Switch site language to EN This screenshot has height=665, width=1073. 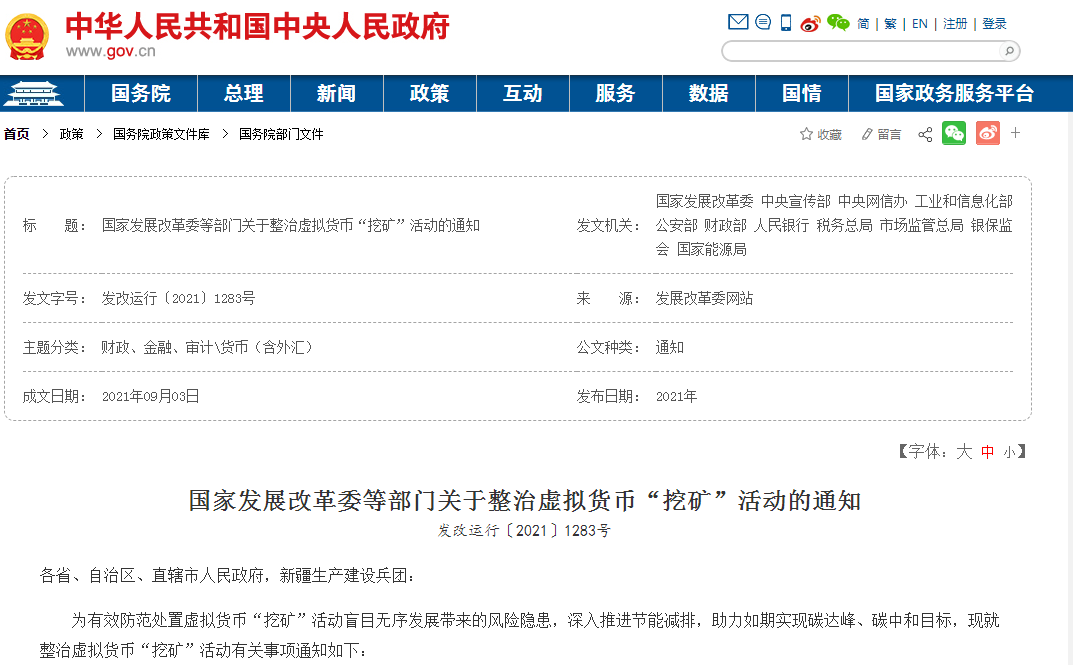918,22
